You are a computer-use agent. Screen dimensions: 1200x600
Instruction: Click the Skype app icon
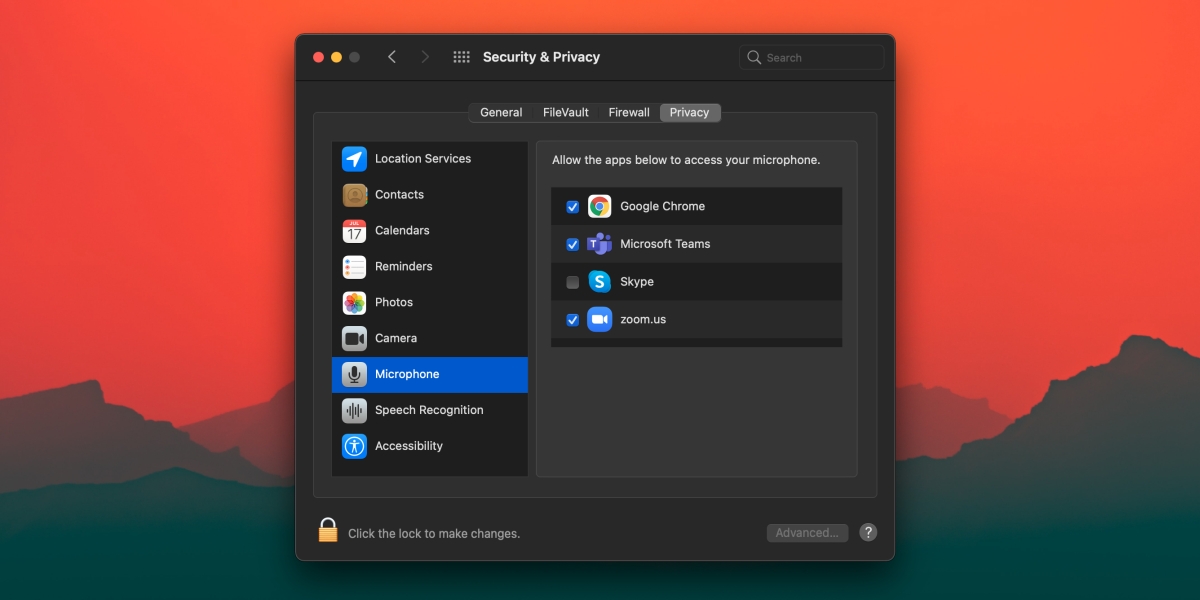[599, 282]
